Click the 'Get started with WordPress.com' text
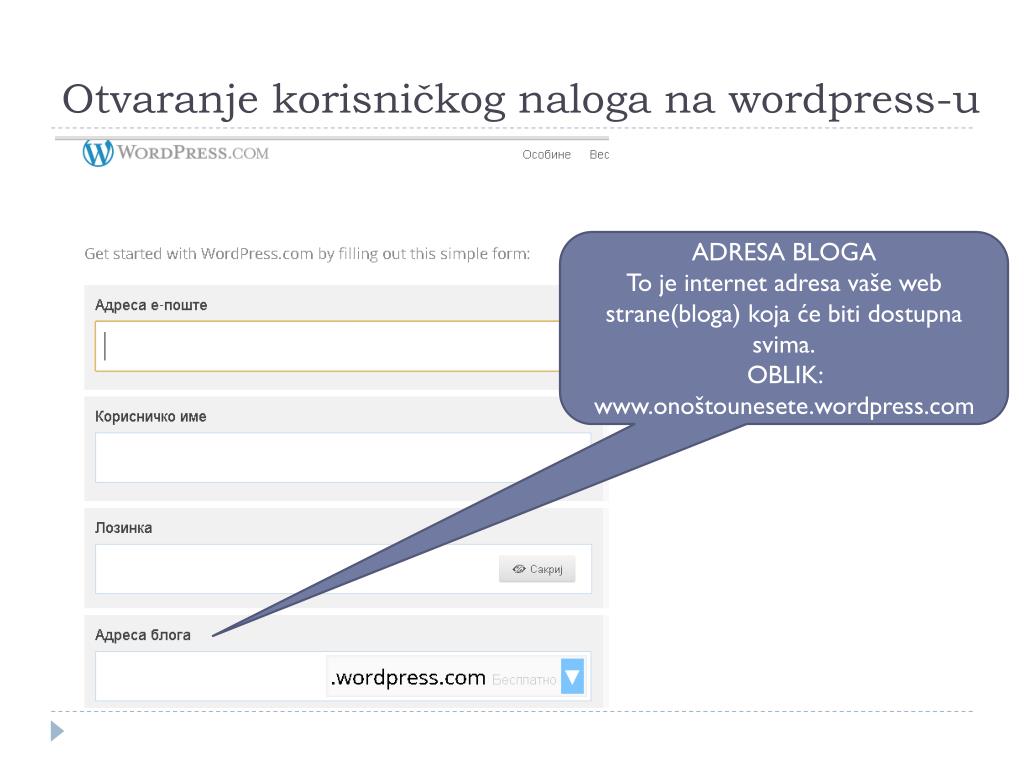This screenshot has height=768, width=1024. pos(307,254)
